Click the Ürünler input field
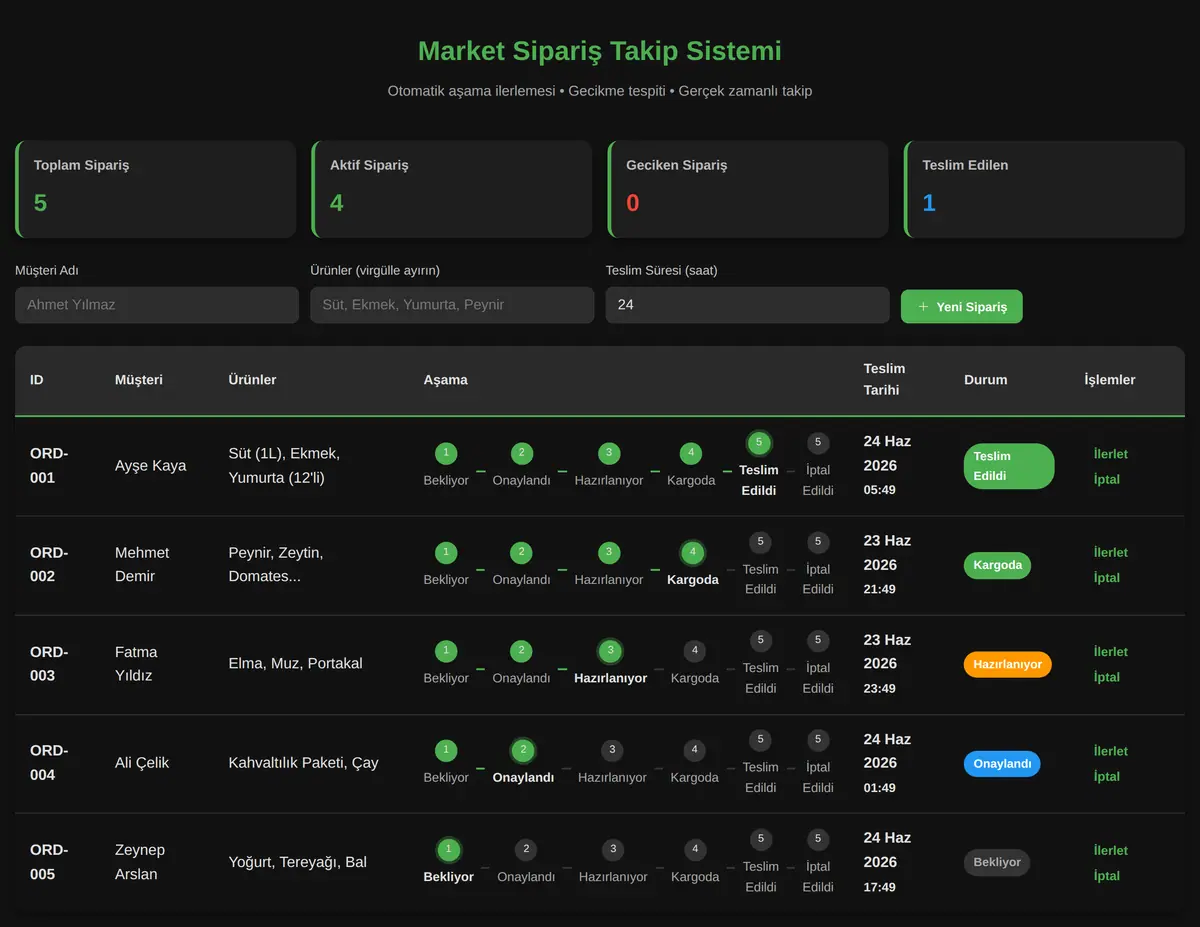The width and height of the screenshot is (1200, 927). click(x=452, y=305)
